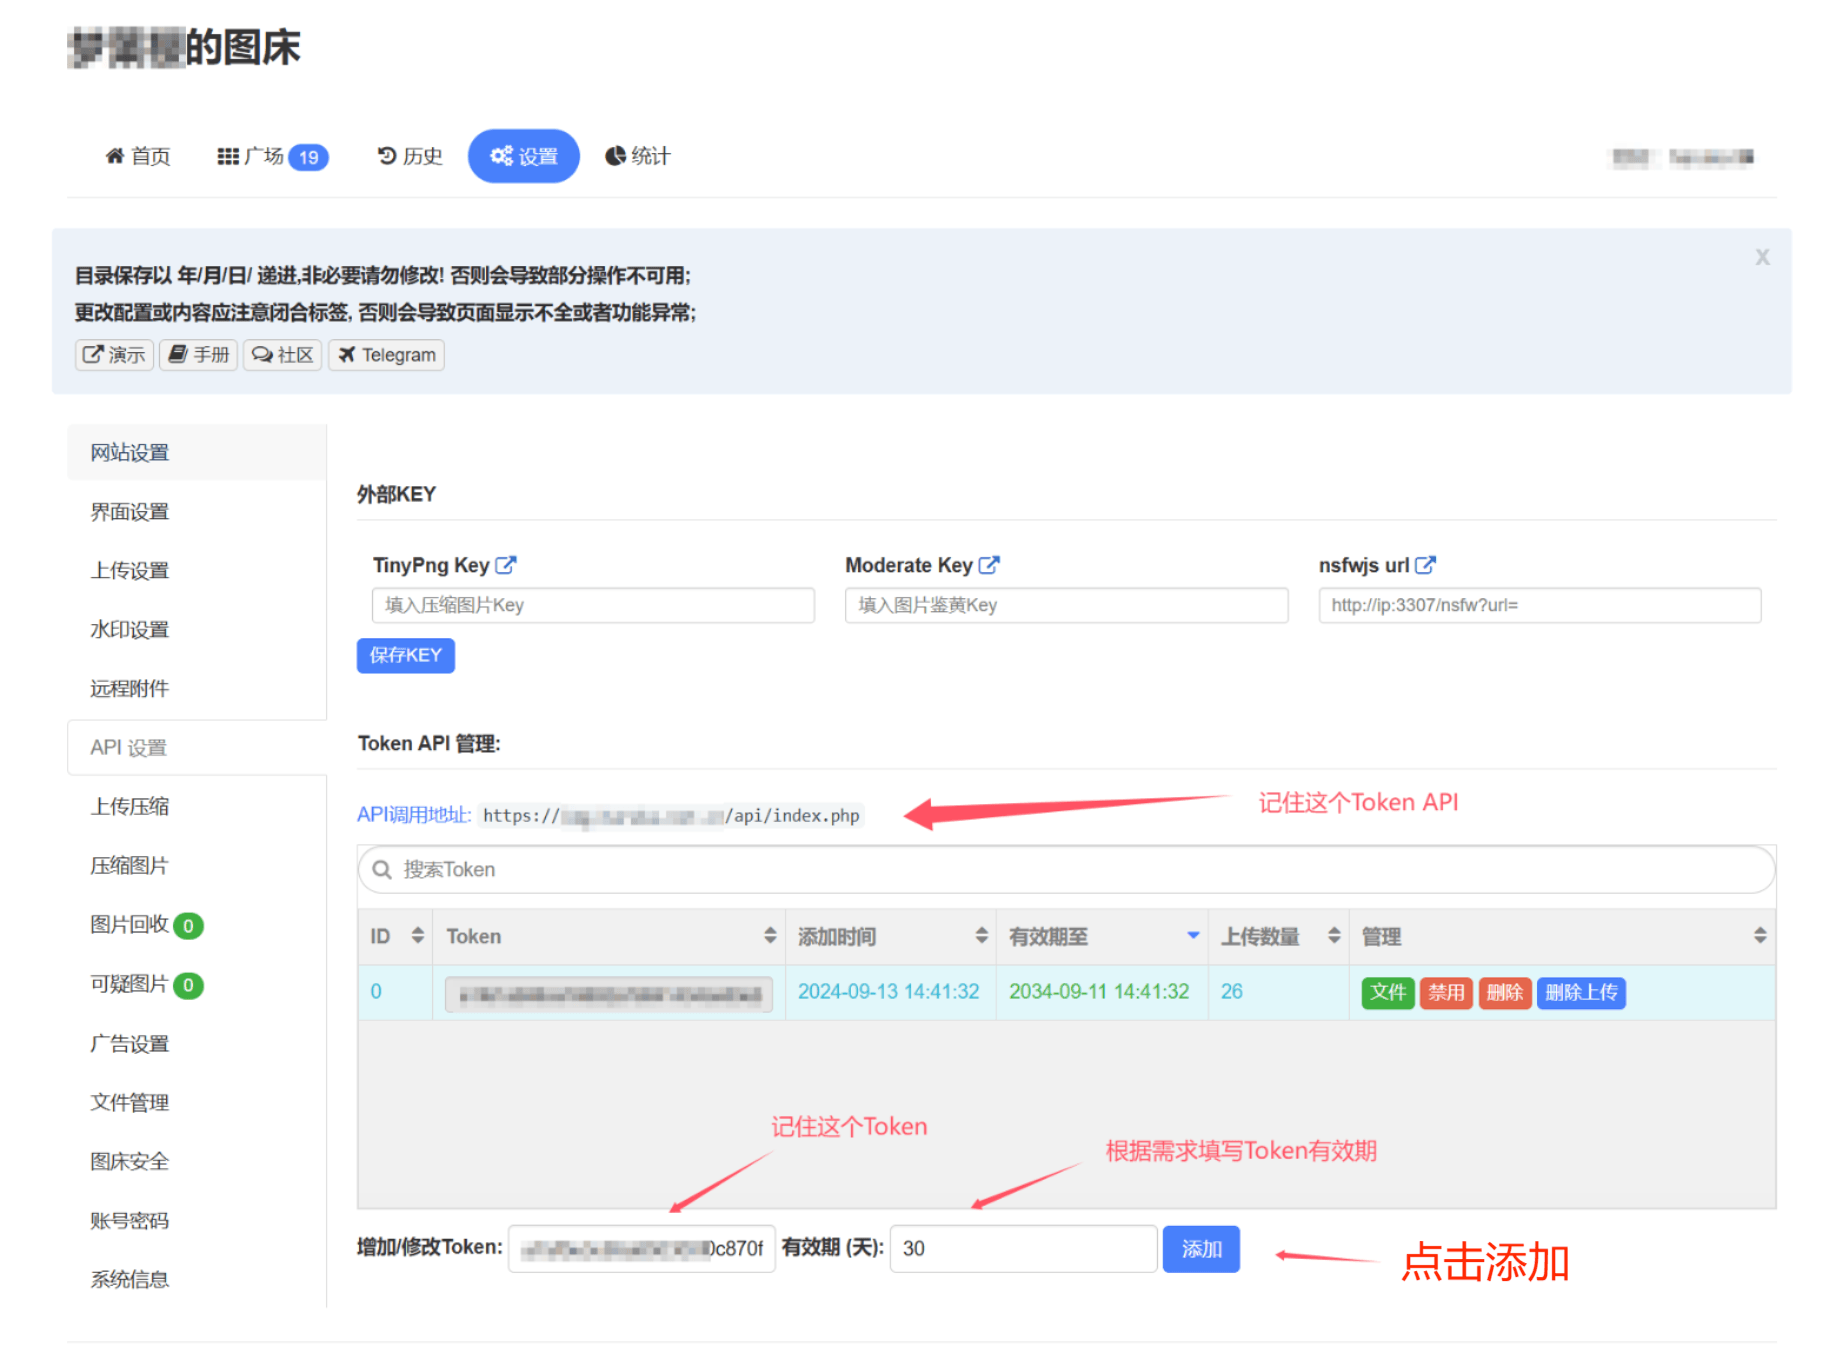Click the 保存KEY button
The width and height of the screenshot is (1836, 1353).
point(406,656)
